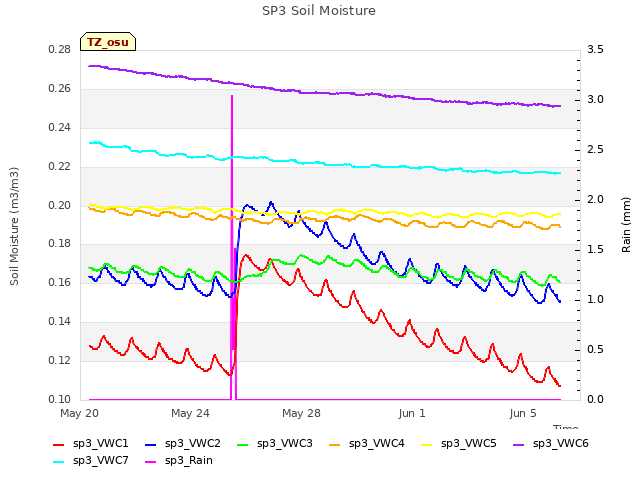Click the 0.16 left axis value
Viewport: 640px width, 480px height.
[x=60, y=282]
